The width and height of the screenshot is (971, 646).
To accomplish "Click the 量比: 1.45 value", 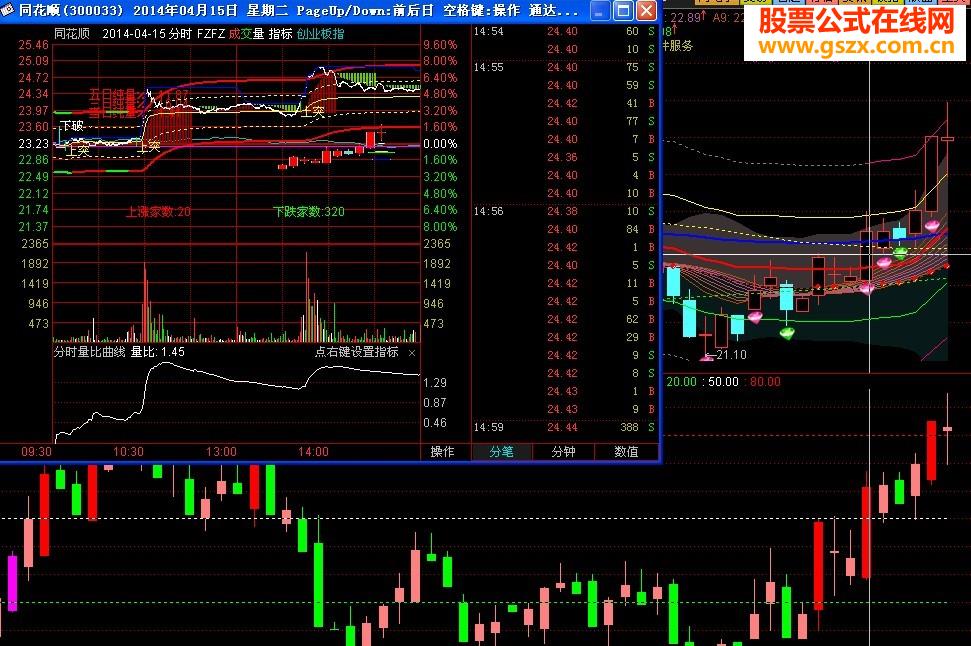I will [x=157, y=352].
